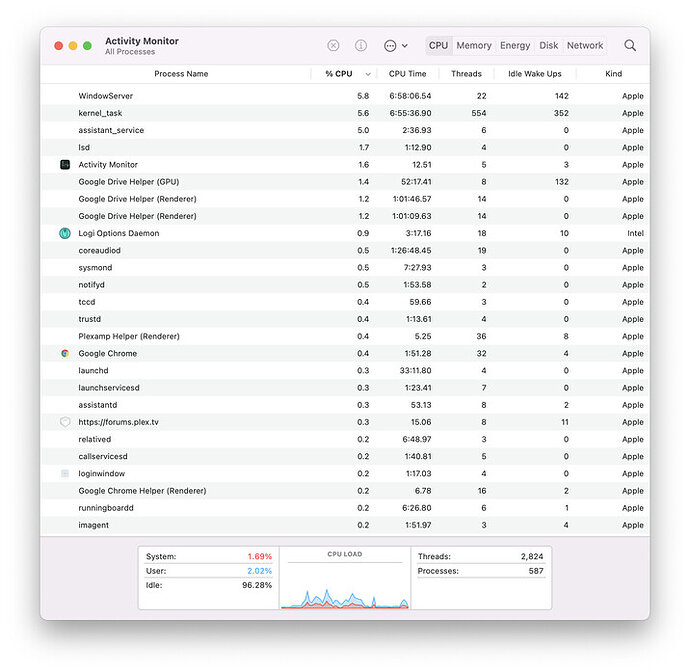Select the callservicesd process row
The width and height of the screenshot is (690, 672).
tap(345, 456)
